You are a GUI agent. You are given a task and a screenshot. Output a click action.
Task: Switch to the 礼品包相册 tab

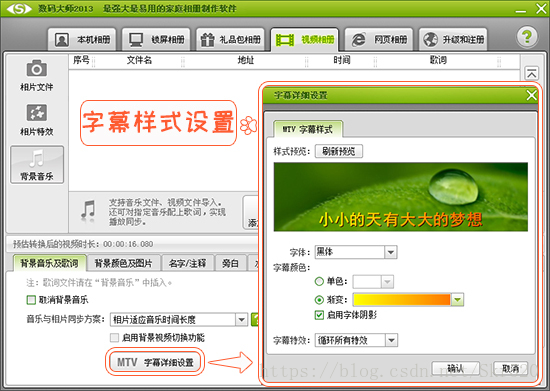tap(230, 40)
